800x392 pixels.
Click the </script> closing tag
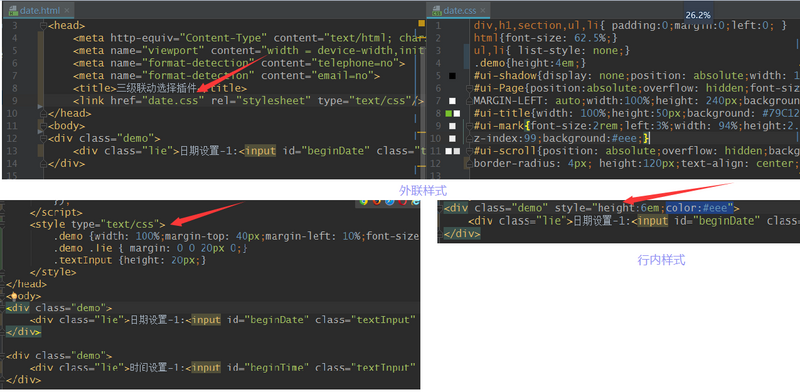coord(56,212)
